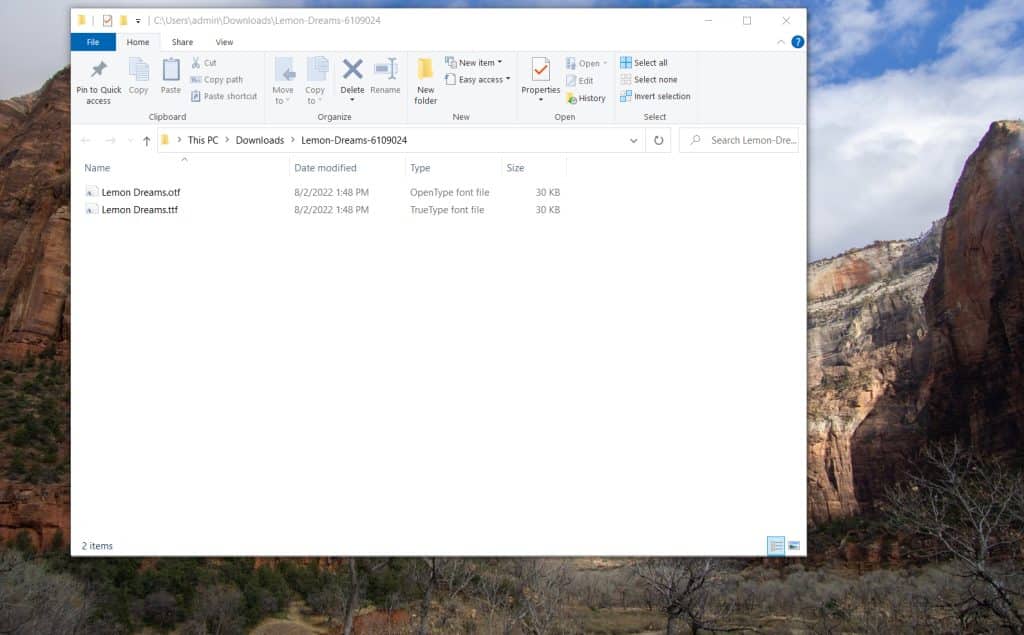Click the Back navigation arrow

click(x=86, y=140)
